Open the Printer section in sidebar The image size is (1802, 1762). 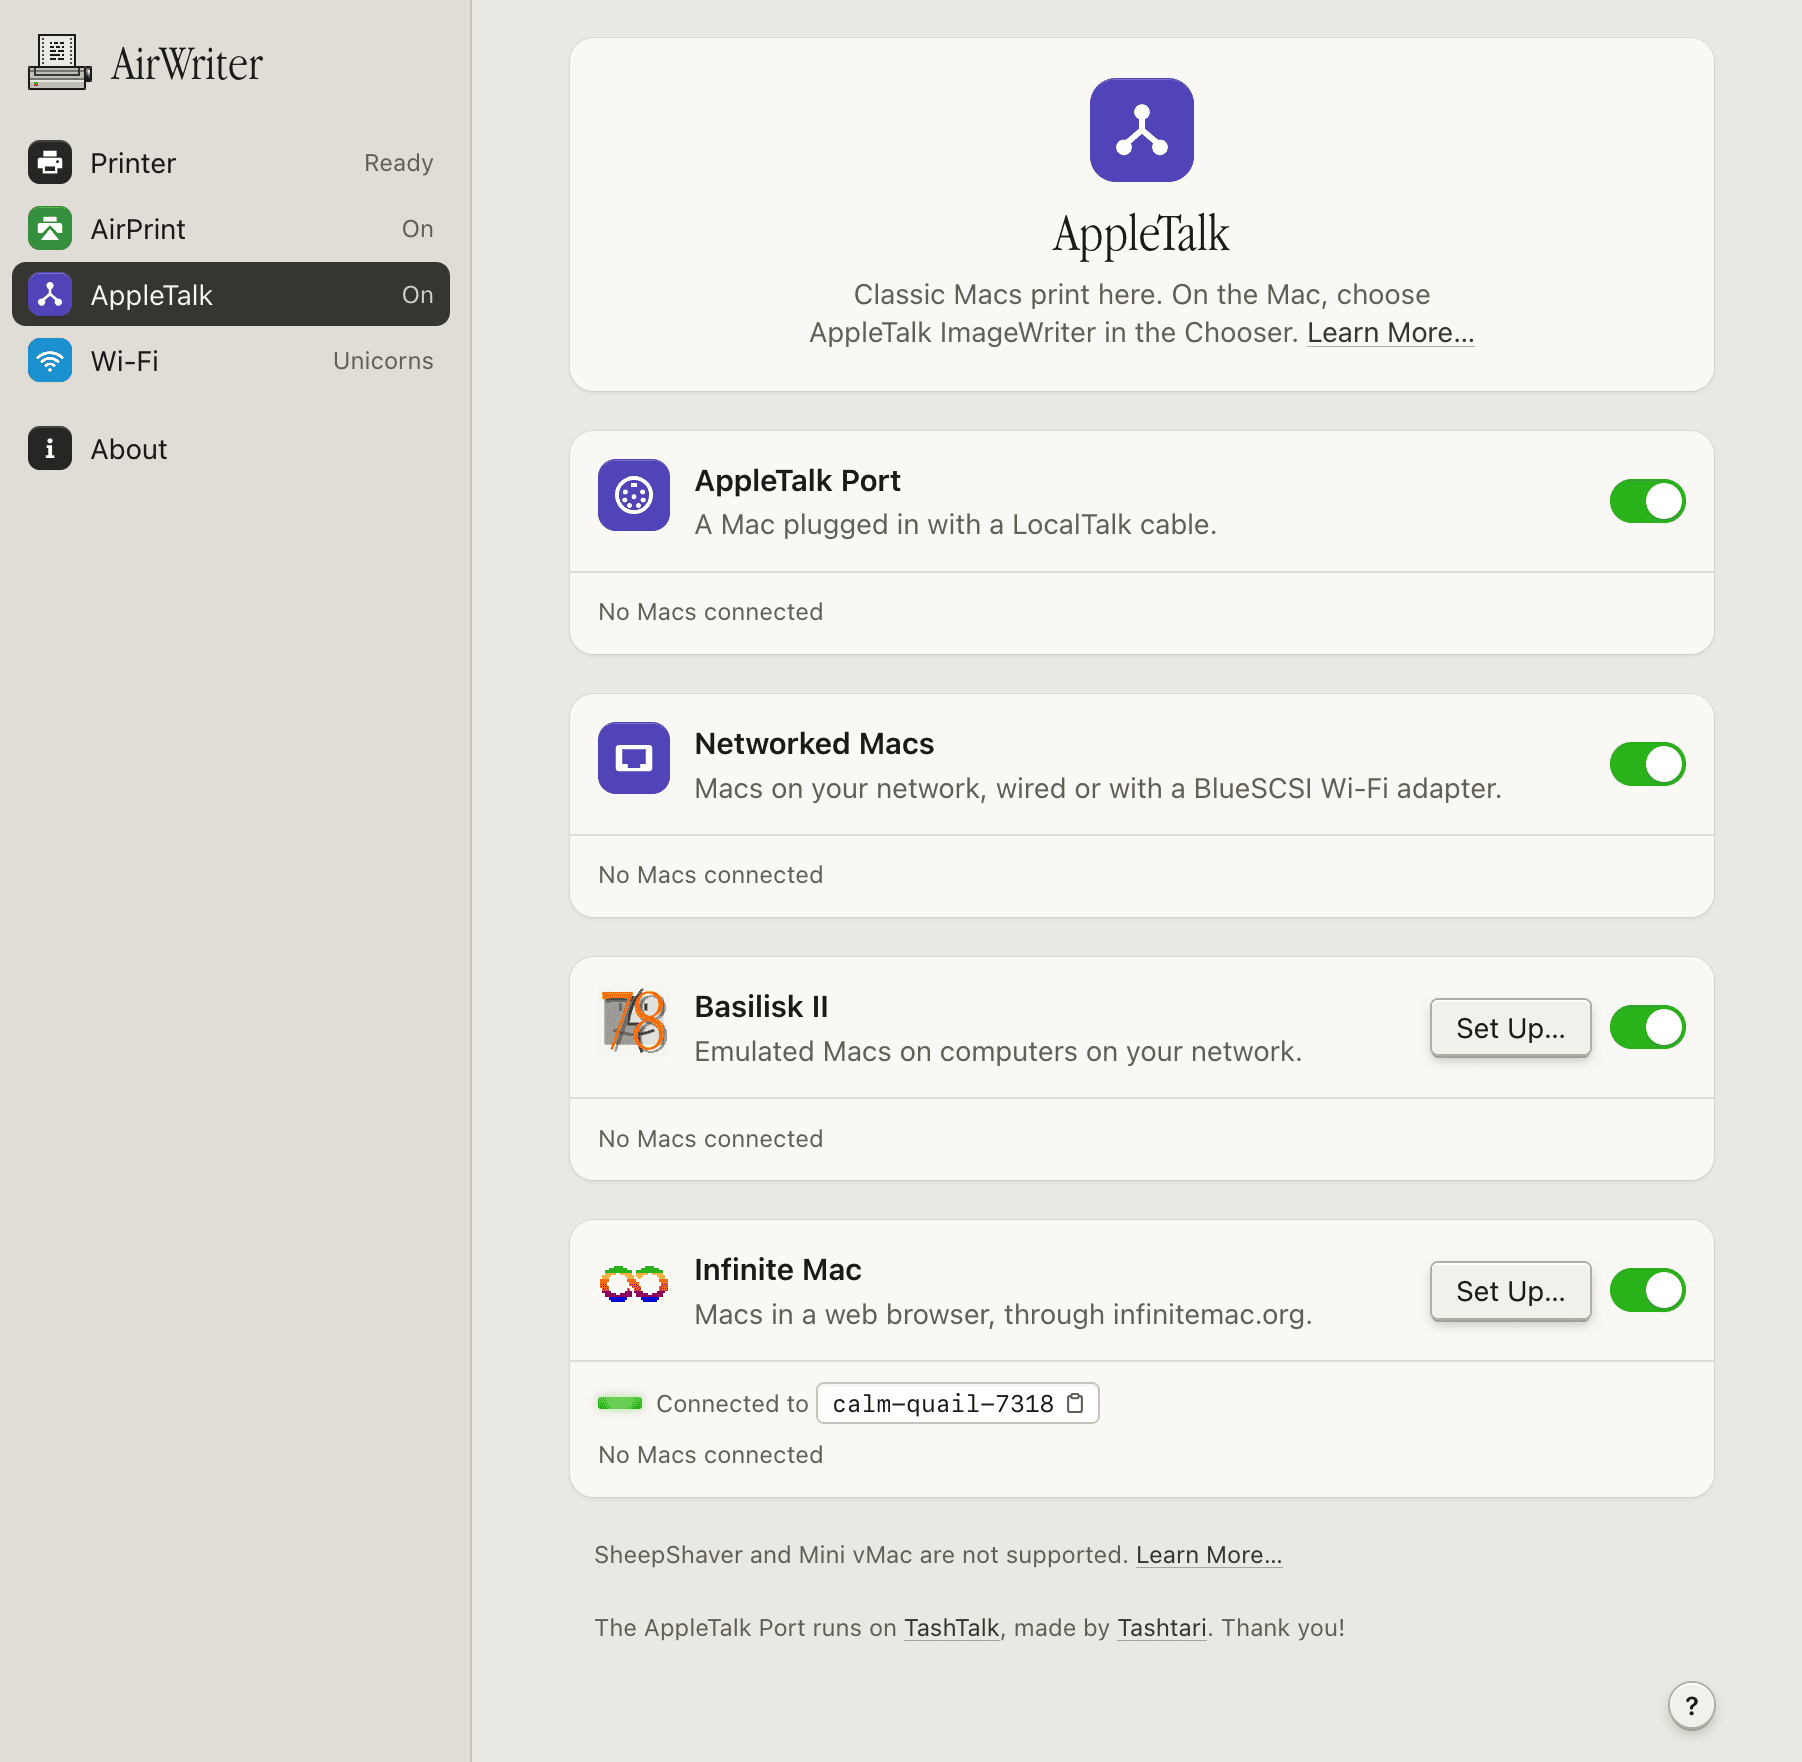point(231,162)
